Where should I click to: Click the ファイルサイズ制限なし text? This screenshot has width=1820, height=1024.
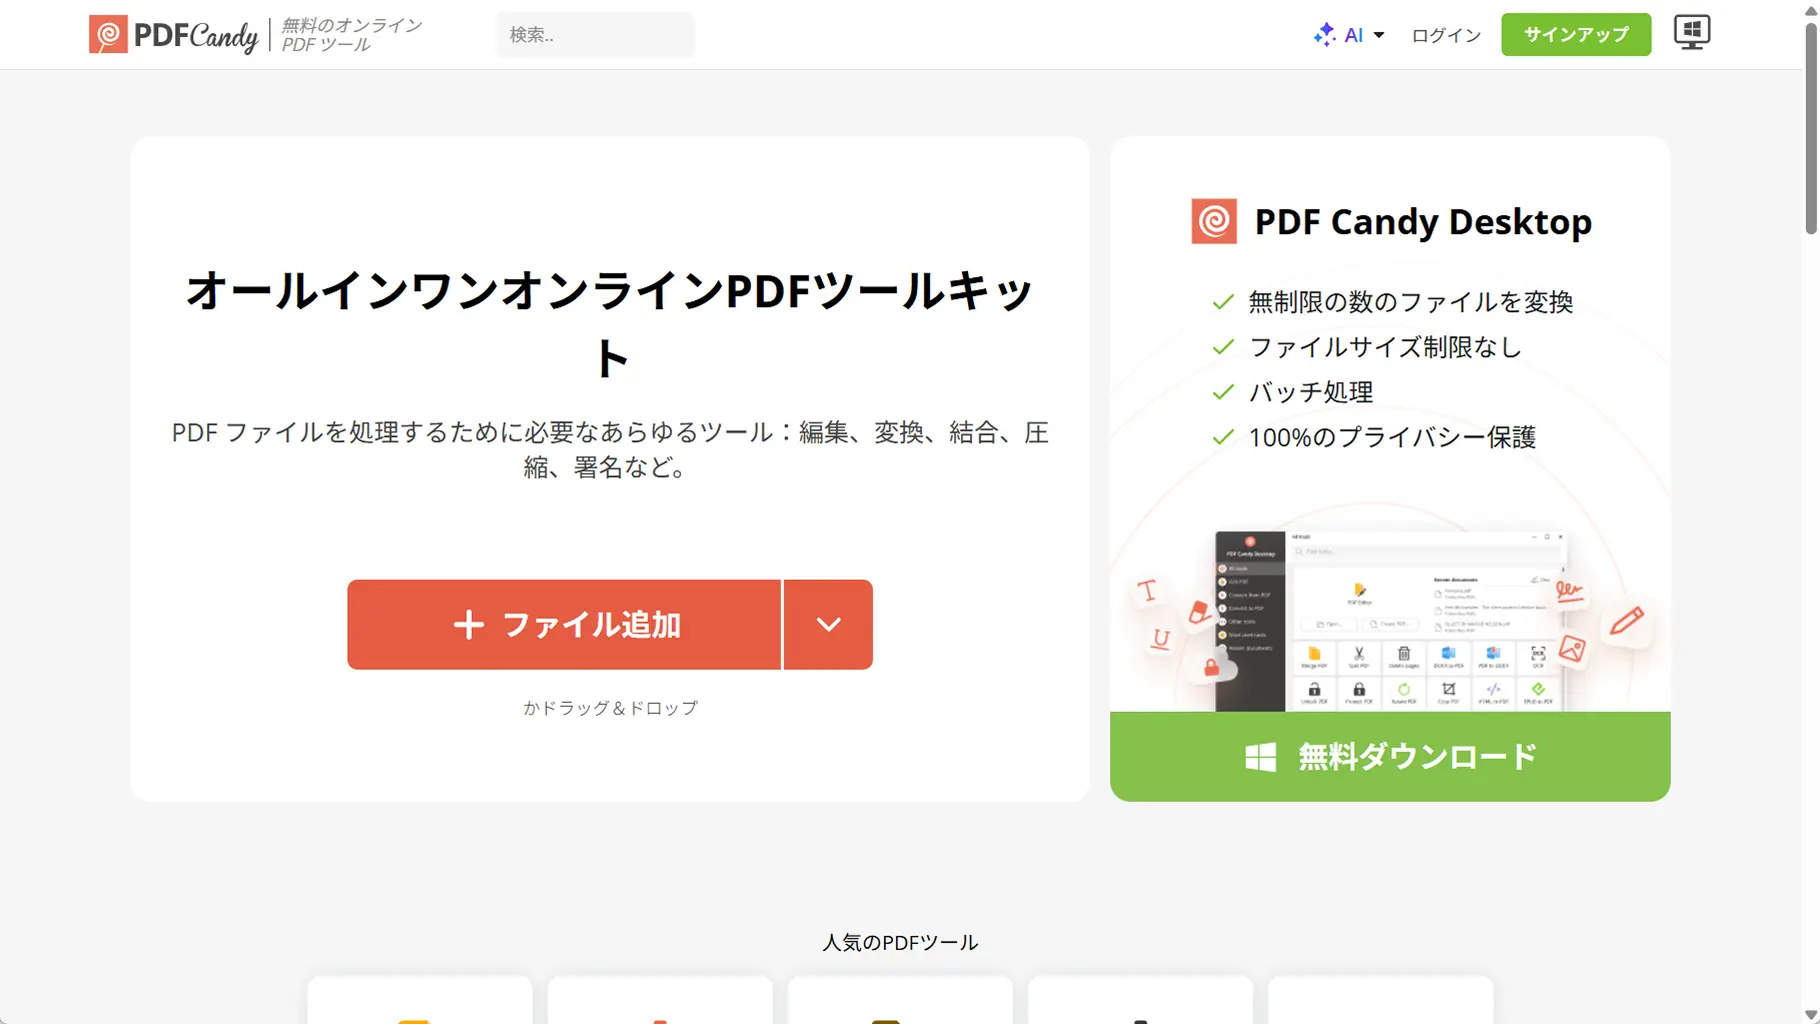[x=1385, y=347]
